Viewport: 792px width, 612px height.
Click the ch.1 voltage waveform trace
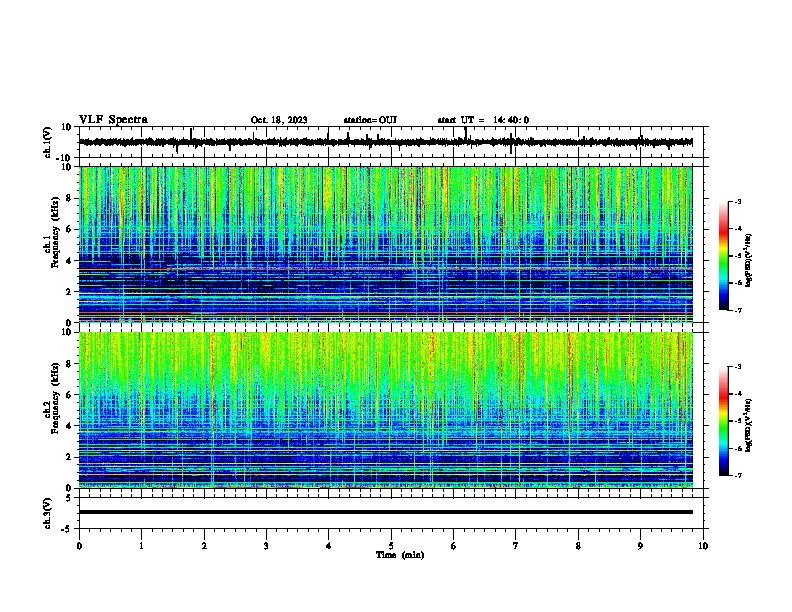(385, 142)
